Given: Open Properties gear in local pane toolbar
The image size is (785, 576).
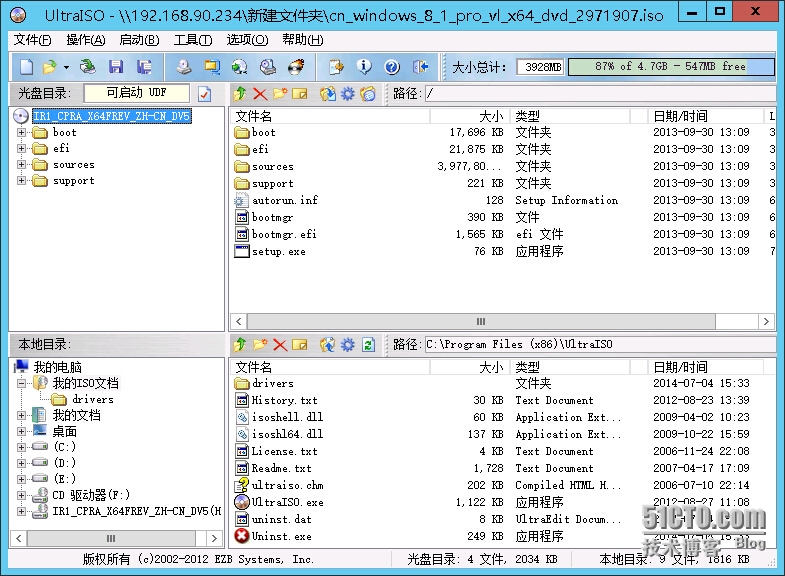Looking at the screenshot, I should click(x=347, y=344).
